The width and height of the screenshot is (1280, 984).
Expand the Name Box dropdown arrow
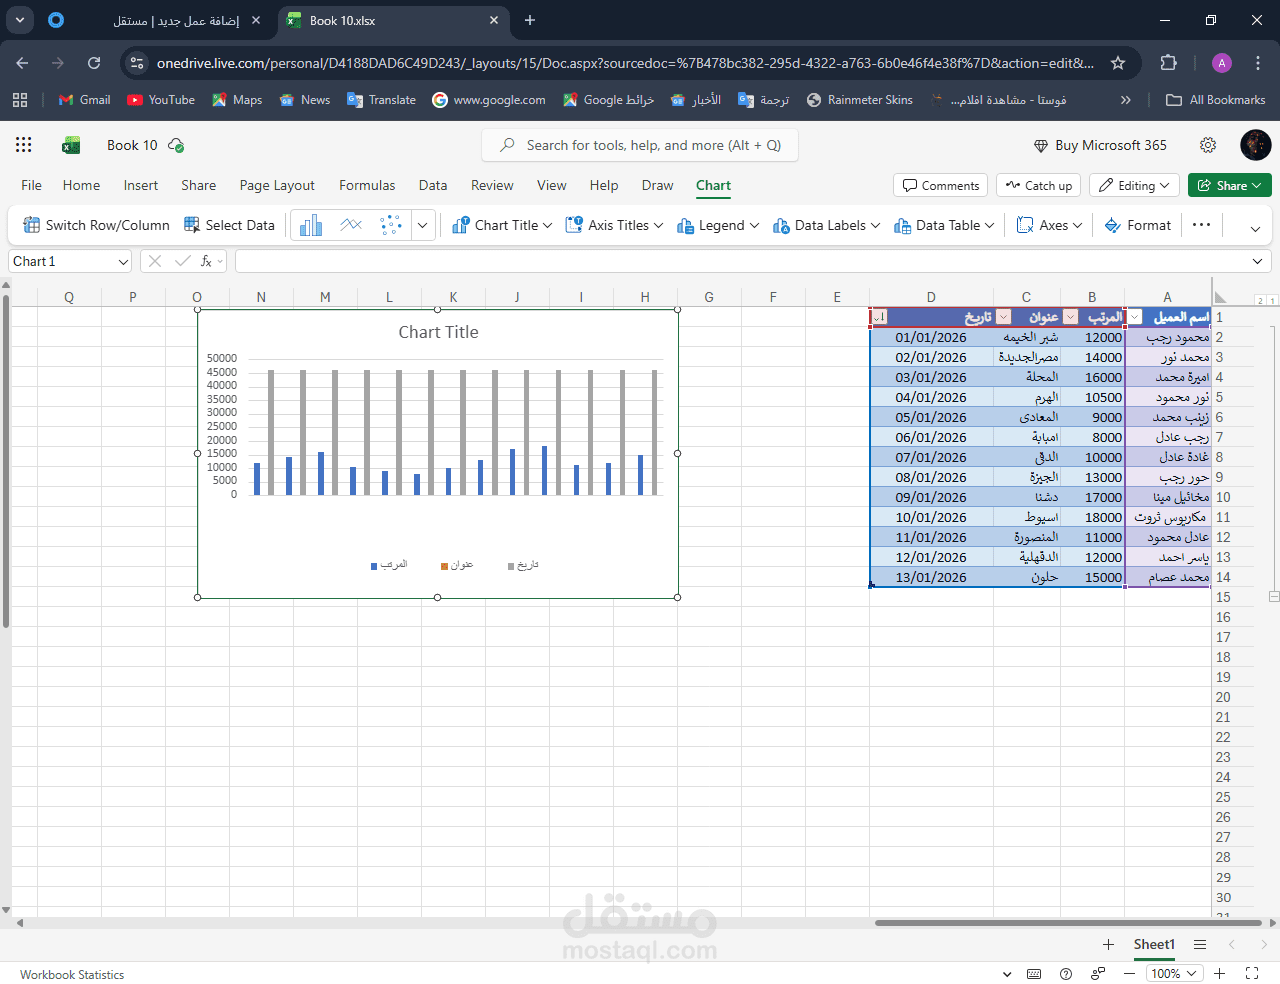[123, 261]
